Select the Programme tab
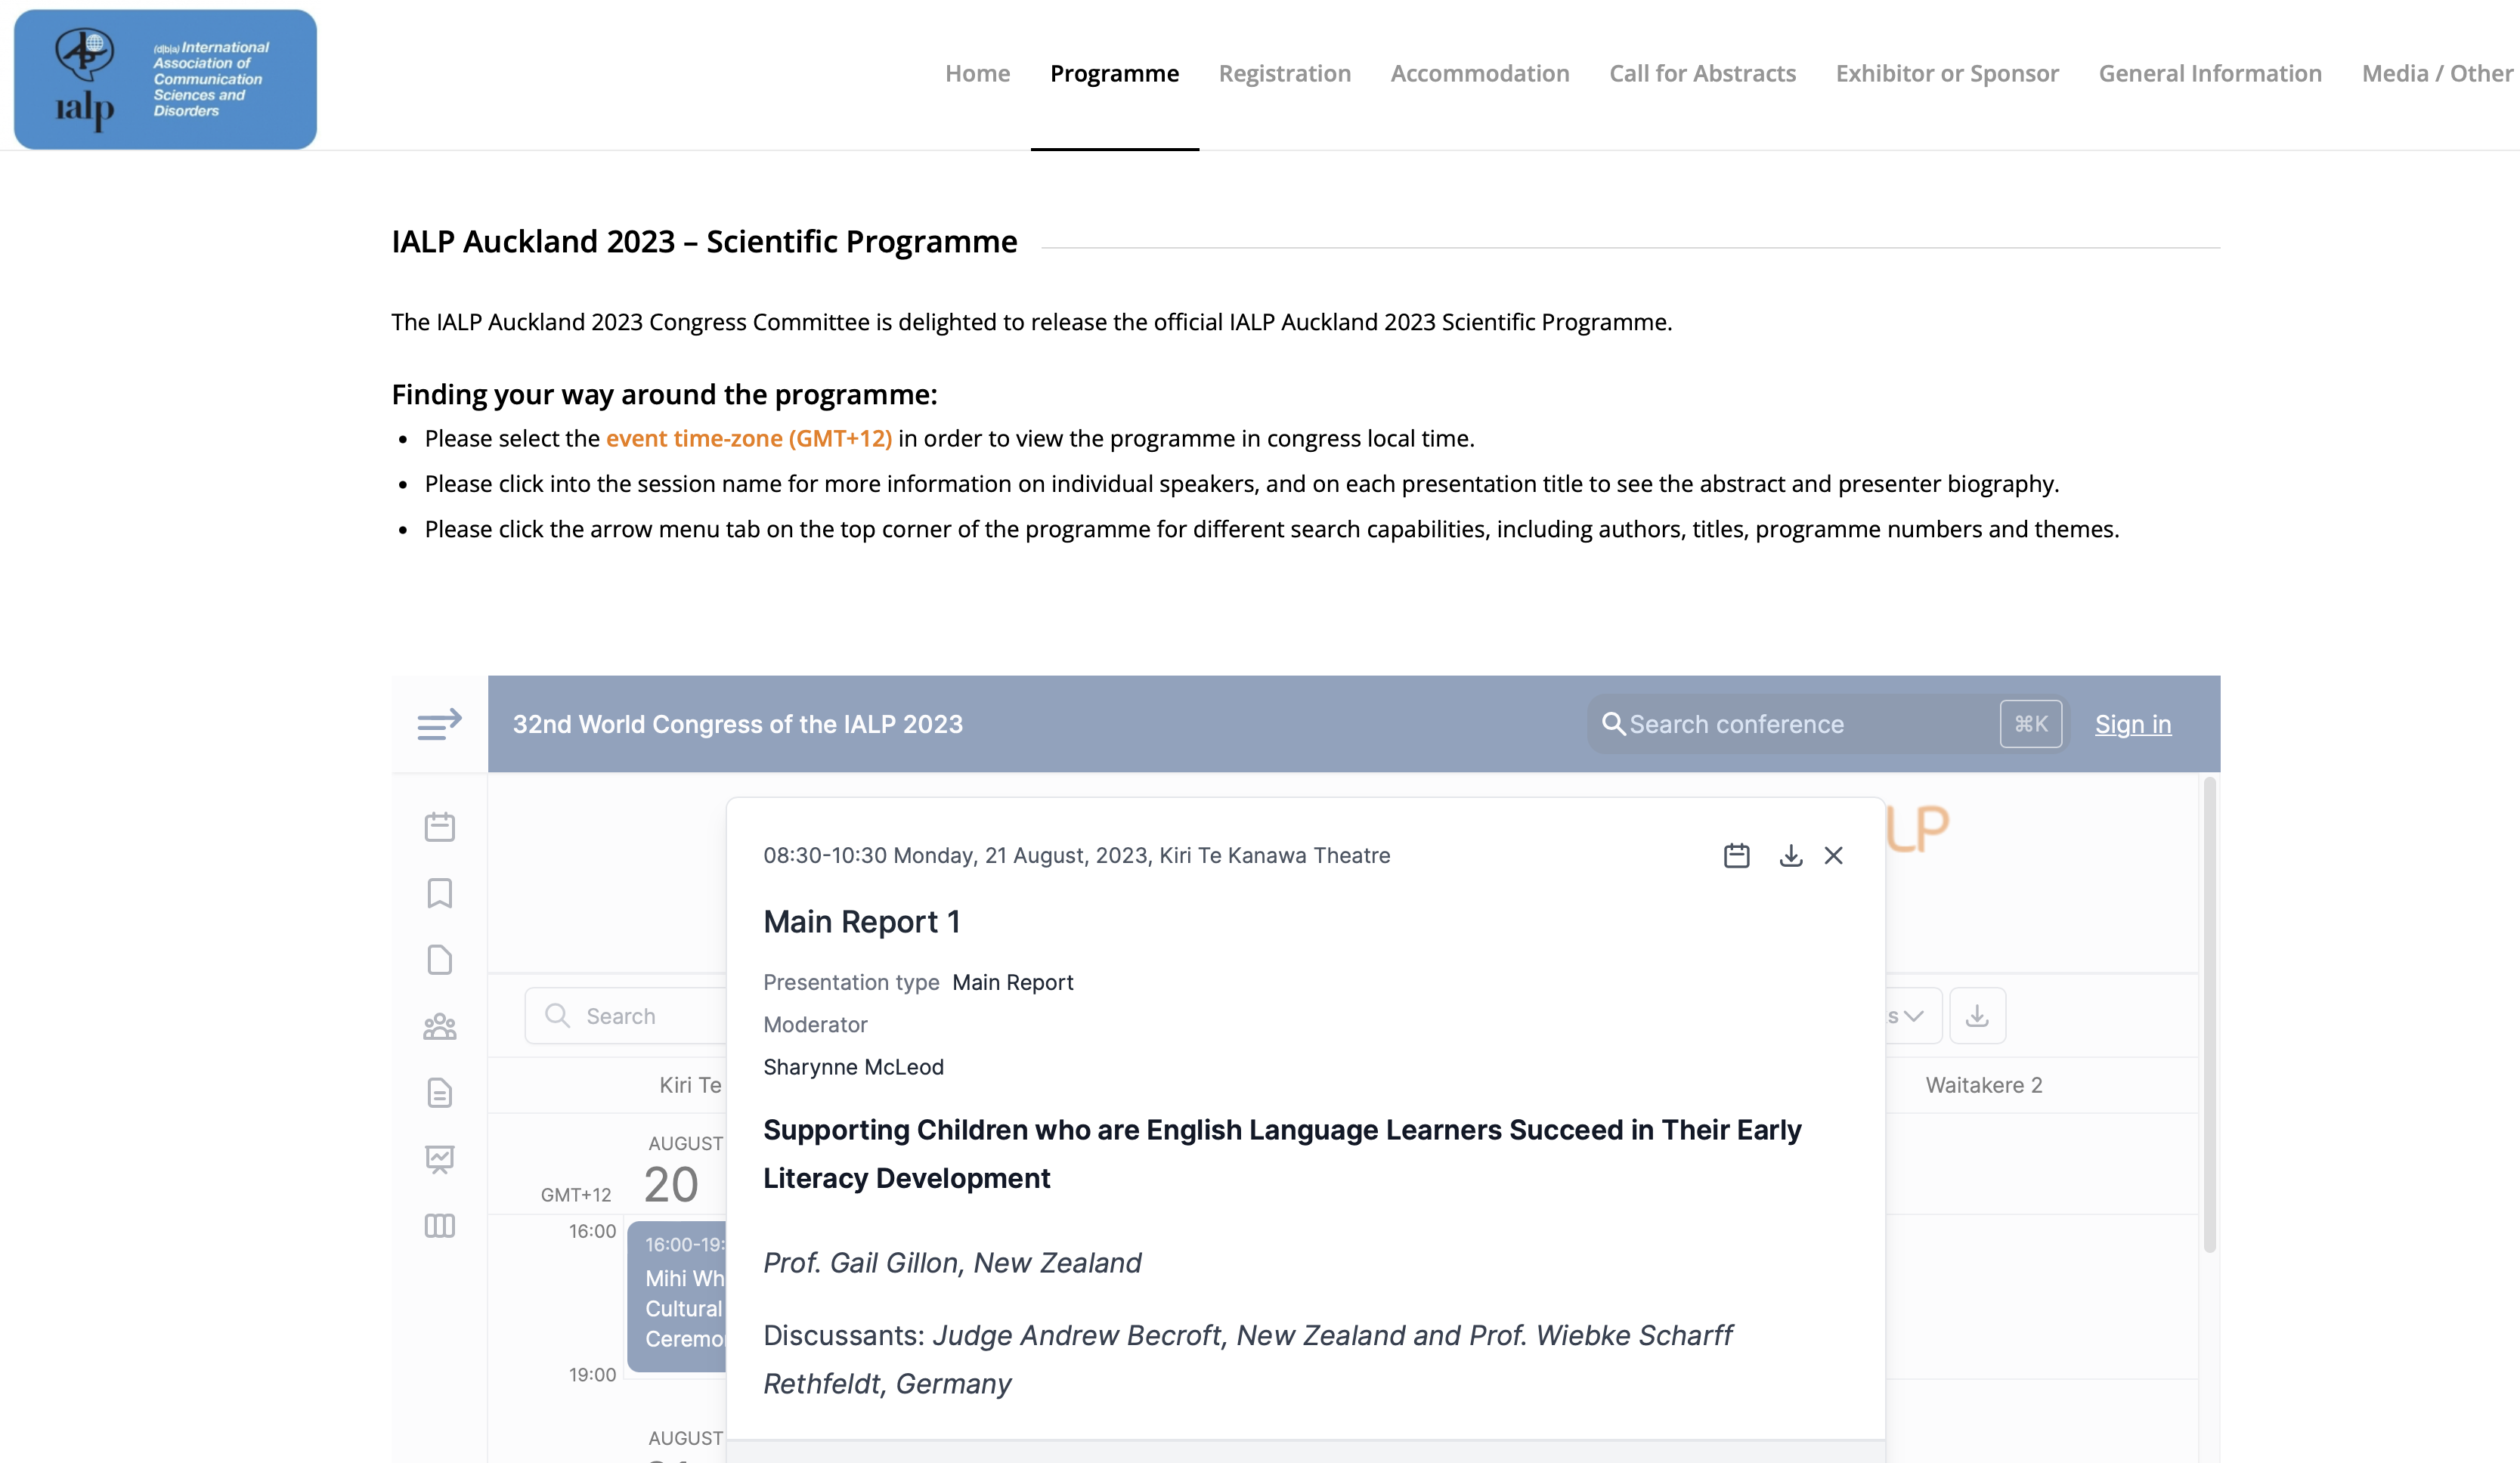 pos(1114,73)
